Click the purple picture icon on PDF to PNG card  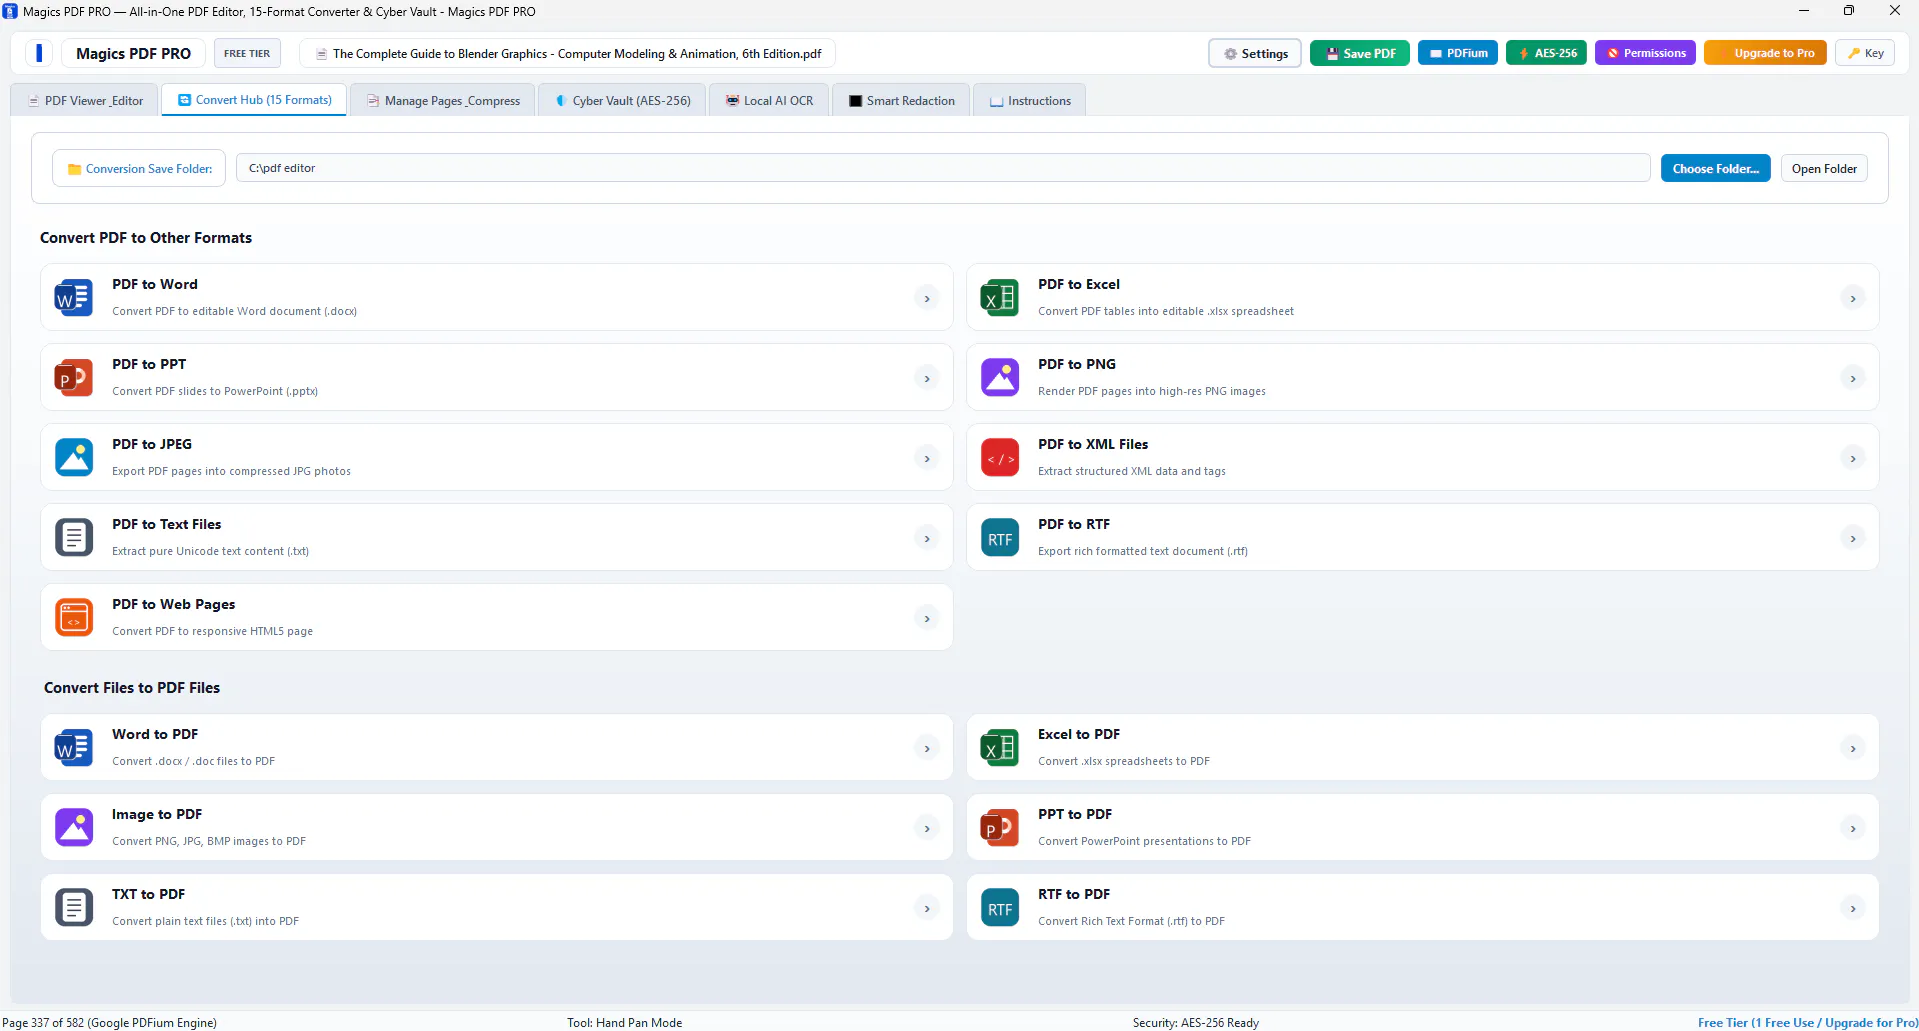point(1000,378)
